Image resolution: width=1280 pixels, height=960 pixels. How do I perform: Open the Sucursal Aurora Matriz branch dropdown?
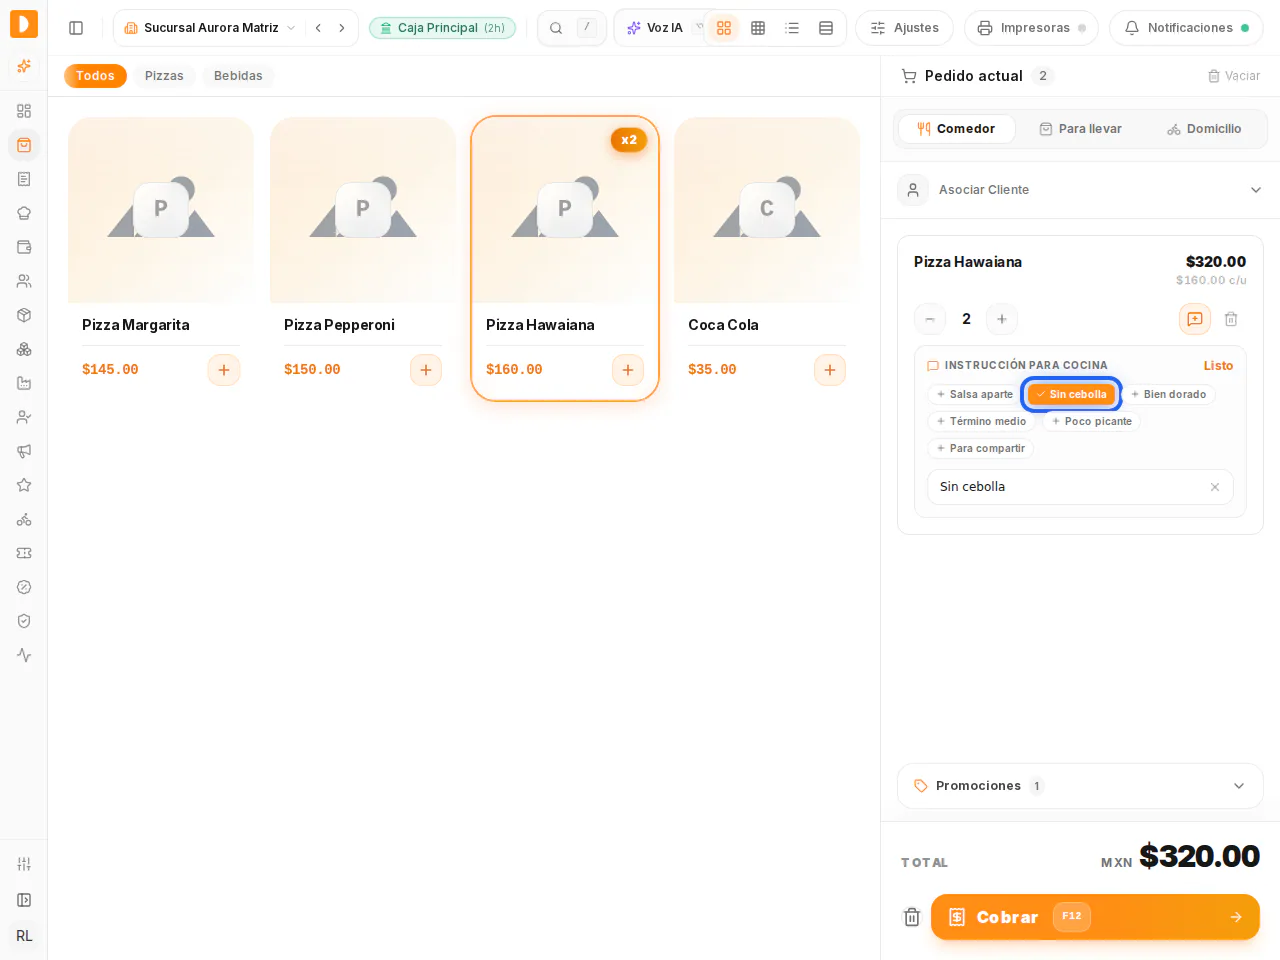coord(210,28)
